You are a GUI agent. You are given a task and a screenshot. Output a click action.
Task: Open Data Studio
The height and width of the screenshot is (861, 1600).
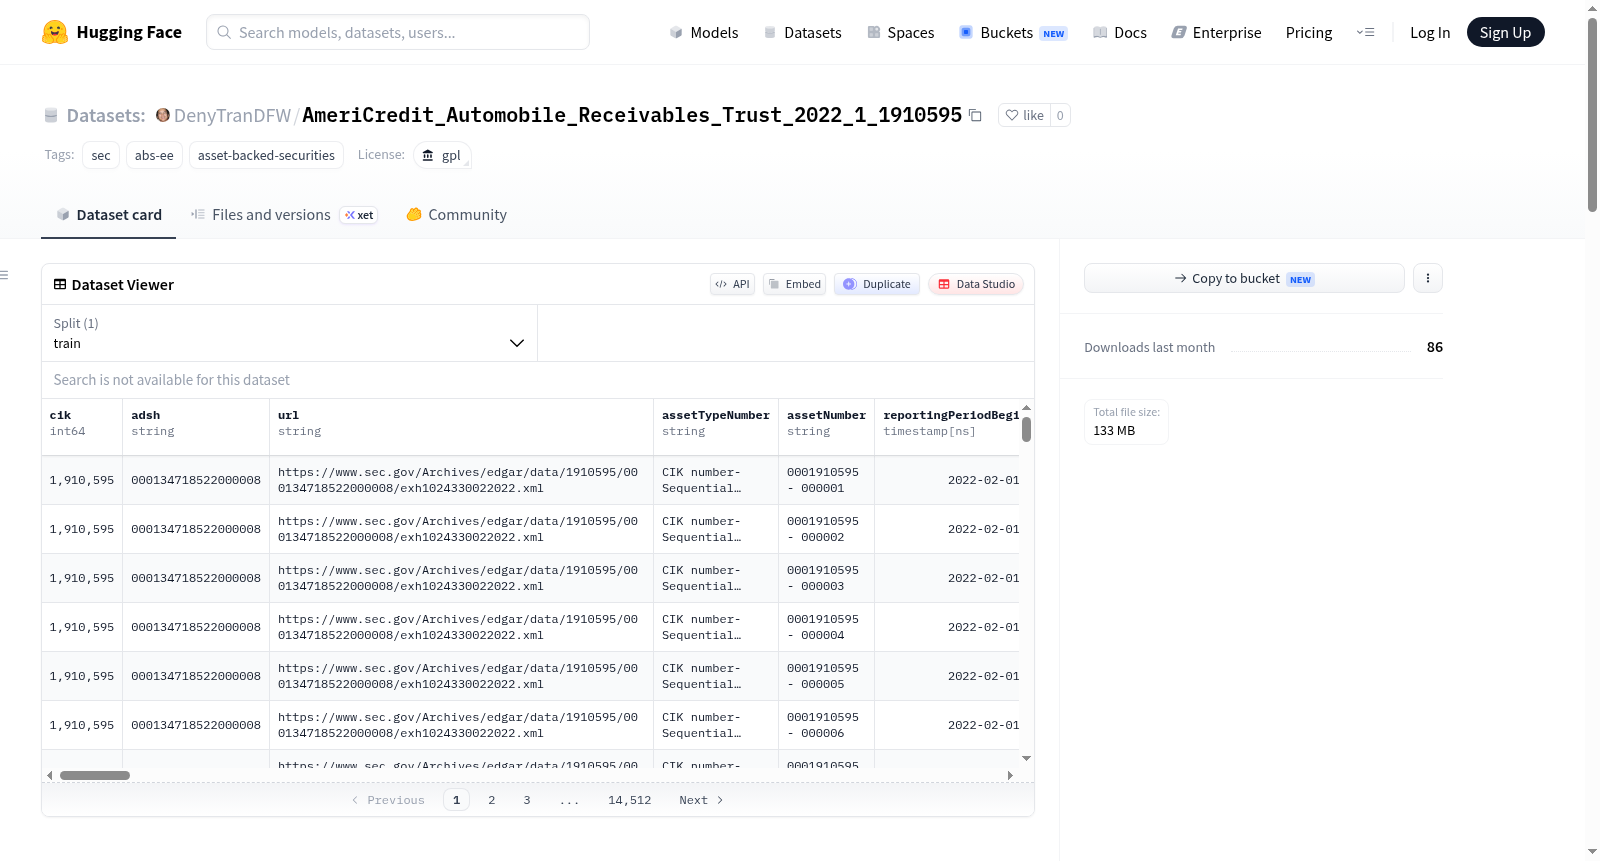point(976,284)
